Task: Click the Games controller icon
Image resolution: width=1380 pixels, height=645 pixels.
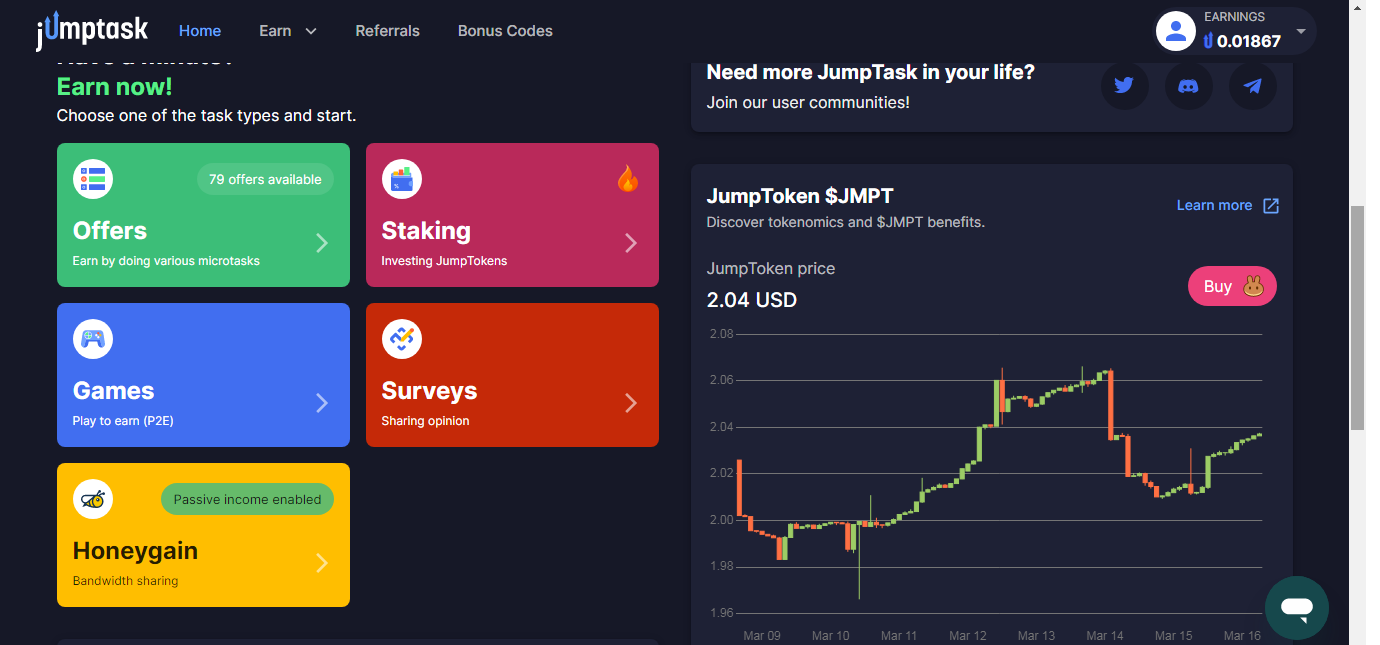Action: tap(93, 339)
